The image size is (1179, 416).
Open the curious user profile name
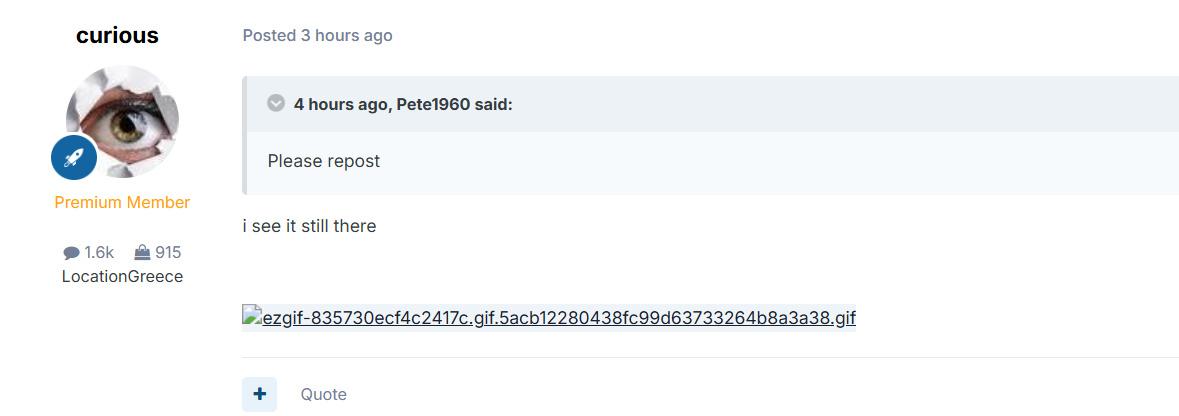[117, 36]
